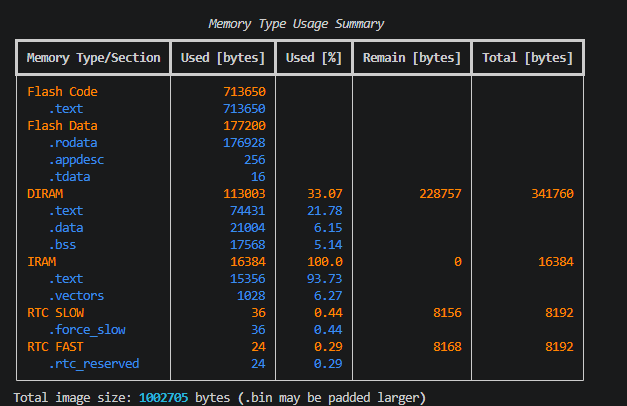The width and height of the screenshot is (627, 406).
Task: Click the 113003 used bytes value
Action: pyautogui.click(x=244, y=194)
